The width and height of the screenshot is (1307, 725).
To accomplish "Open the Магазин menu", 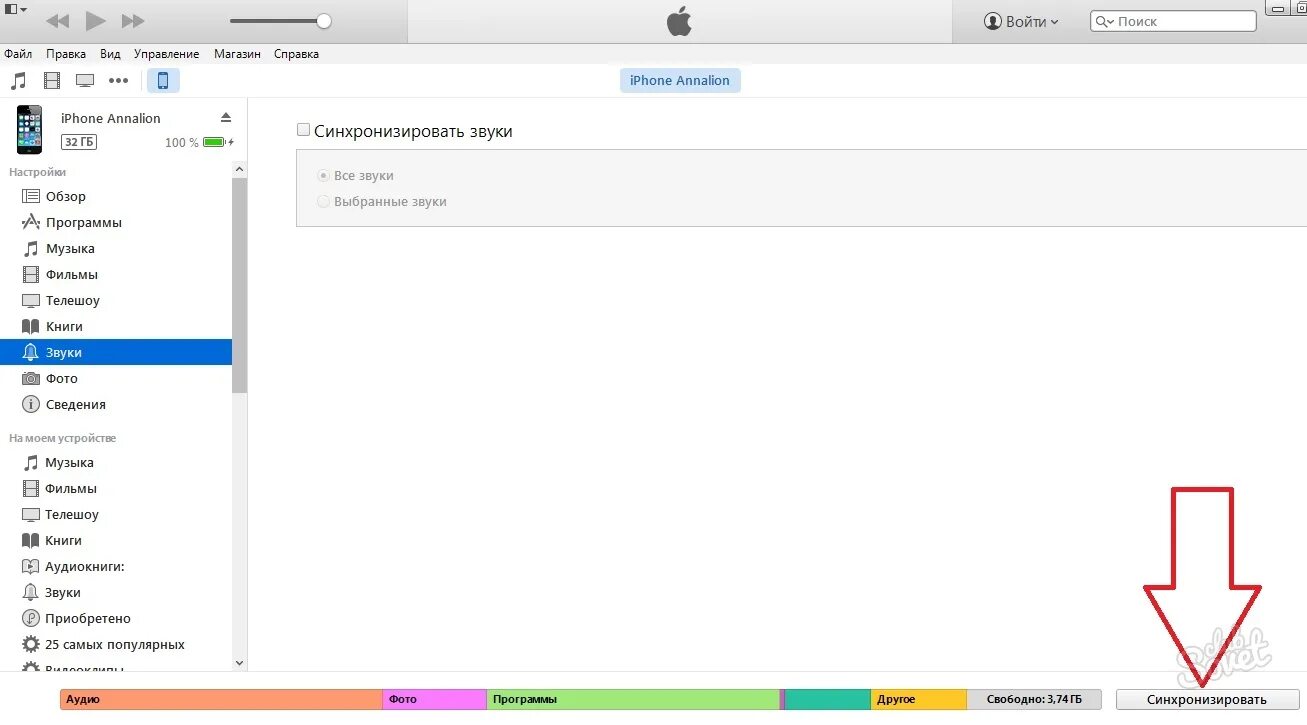I will [237, 54].
